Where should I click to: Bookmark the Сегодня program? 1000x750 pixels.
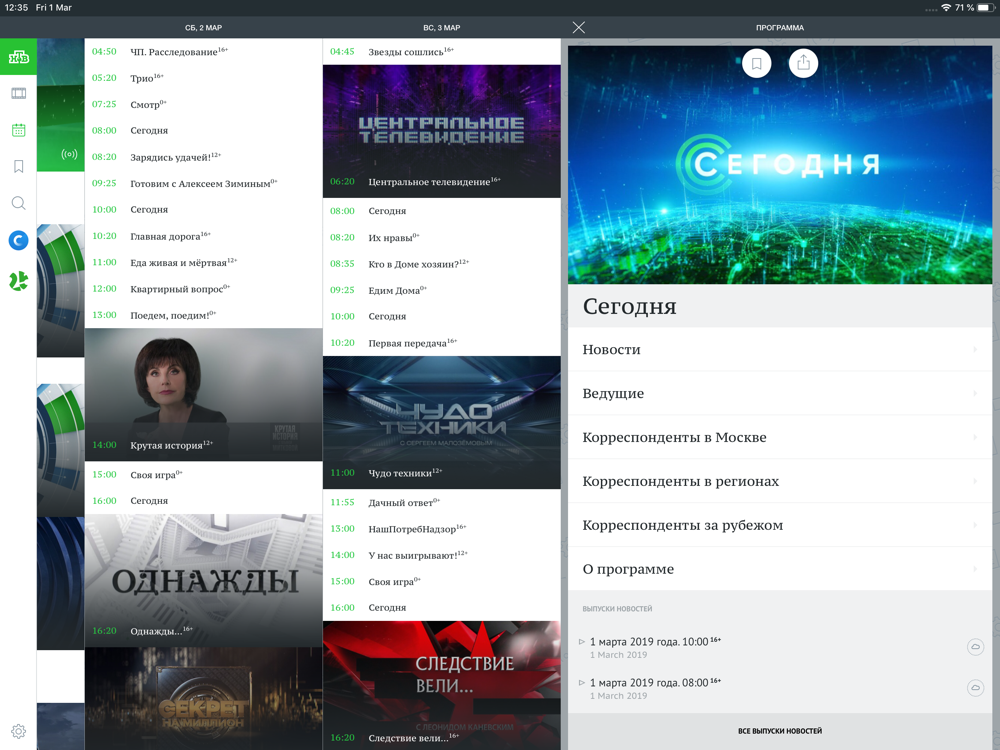click(x=756, y=63)
